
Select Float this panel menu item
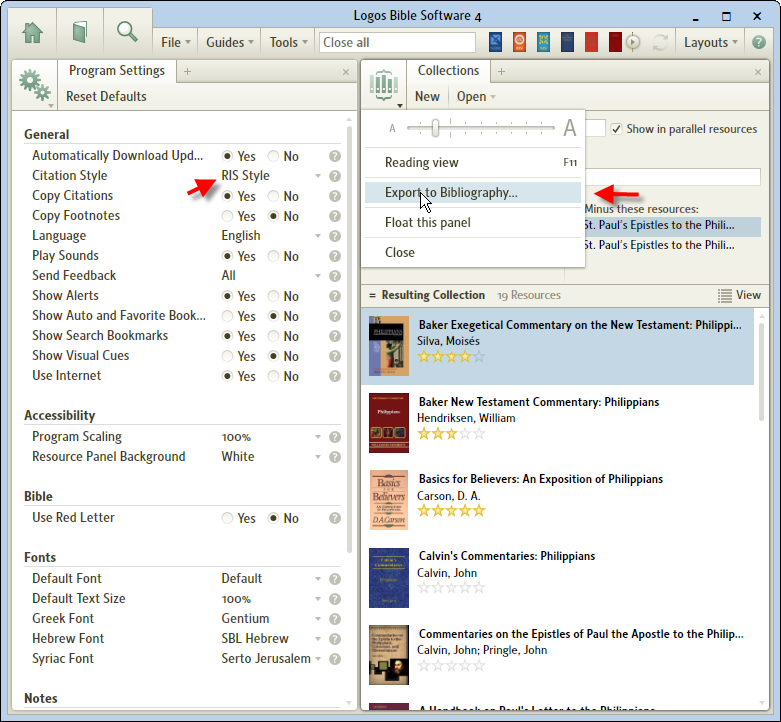coord(473,223)
